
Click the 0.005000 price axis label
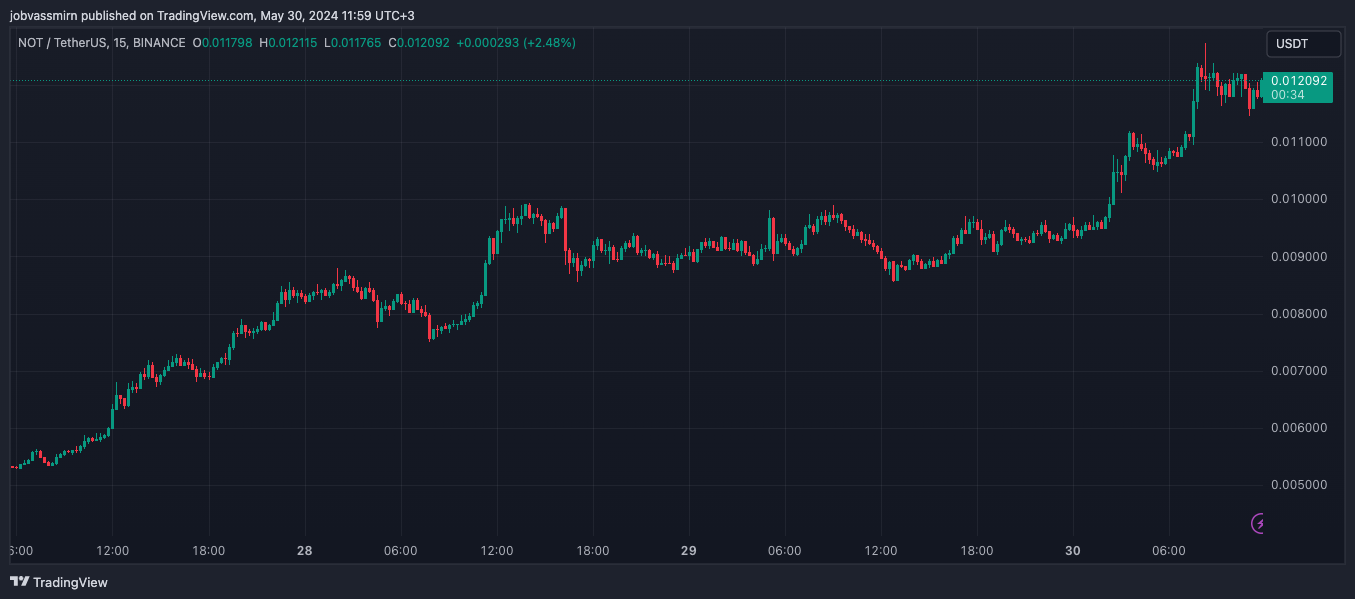coord(1298,485)
